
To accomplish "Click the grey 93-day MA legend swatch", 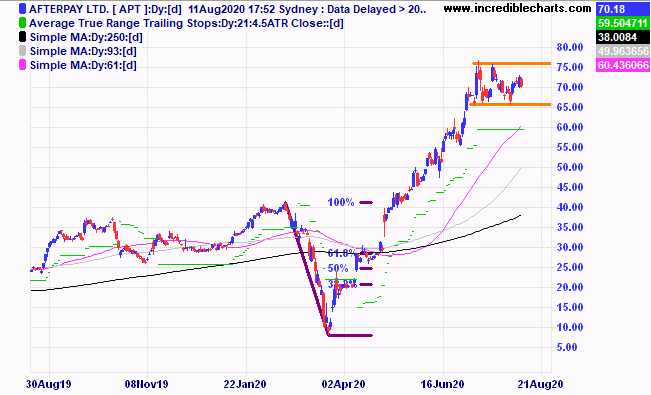I will click(x=22, y=51).
